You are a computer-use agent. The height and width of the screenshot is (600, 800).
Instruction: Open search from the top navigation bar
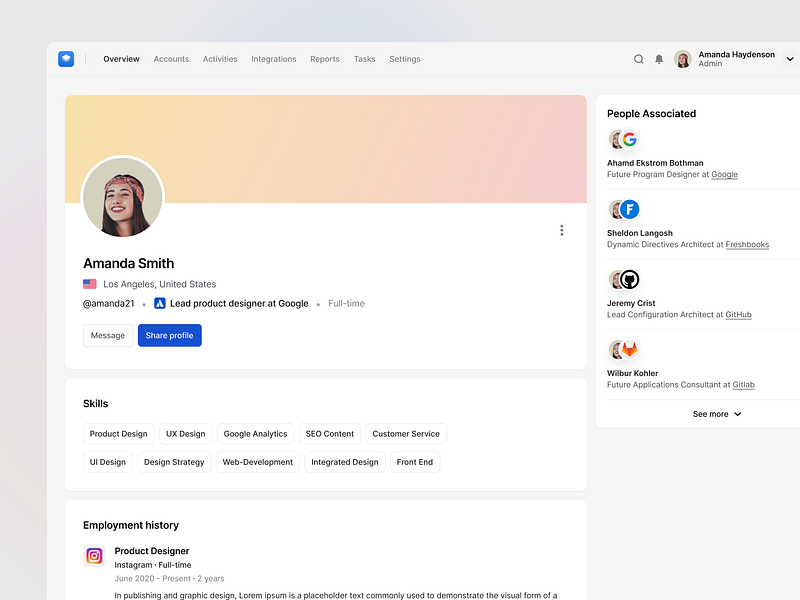pyautogui.click(x=639, y=59)
